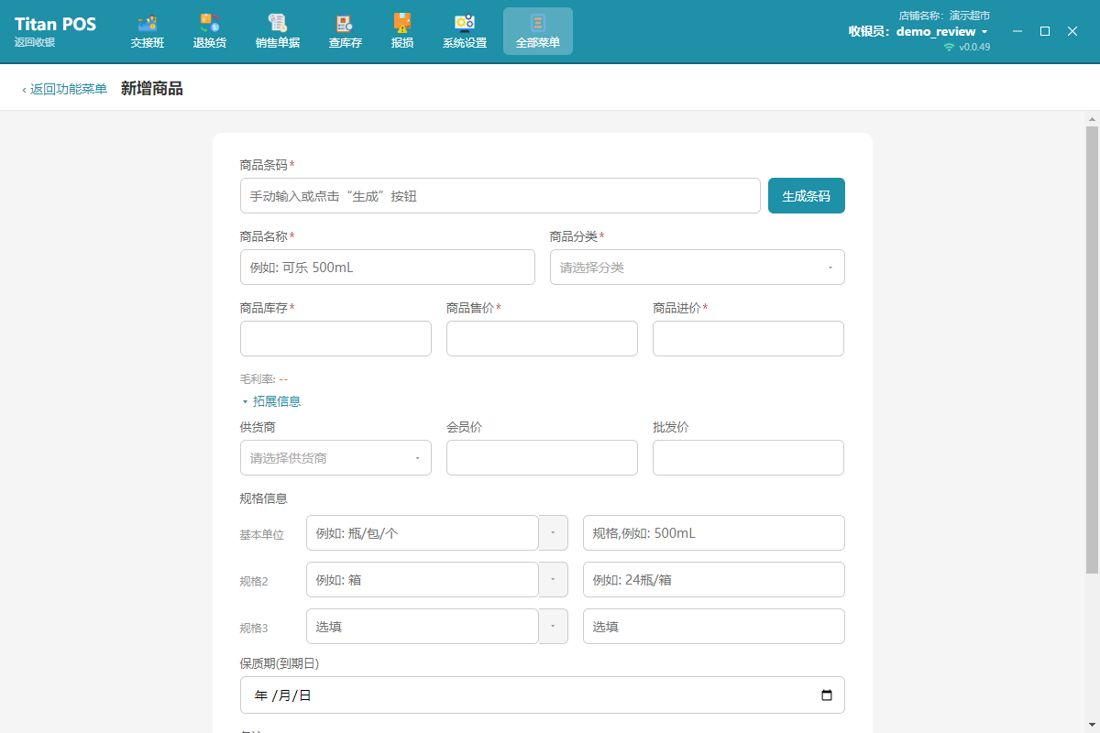Focus the 批发价 wholesale price field

pyautogui.click(x=749, y=458)
